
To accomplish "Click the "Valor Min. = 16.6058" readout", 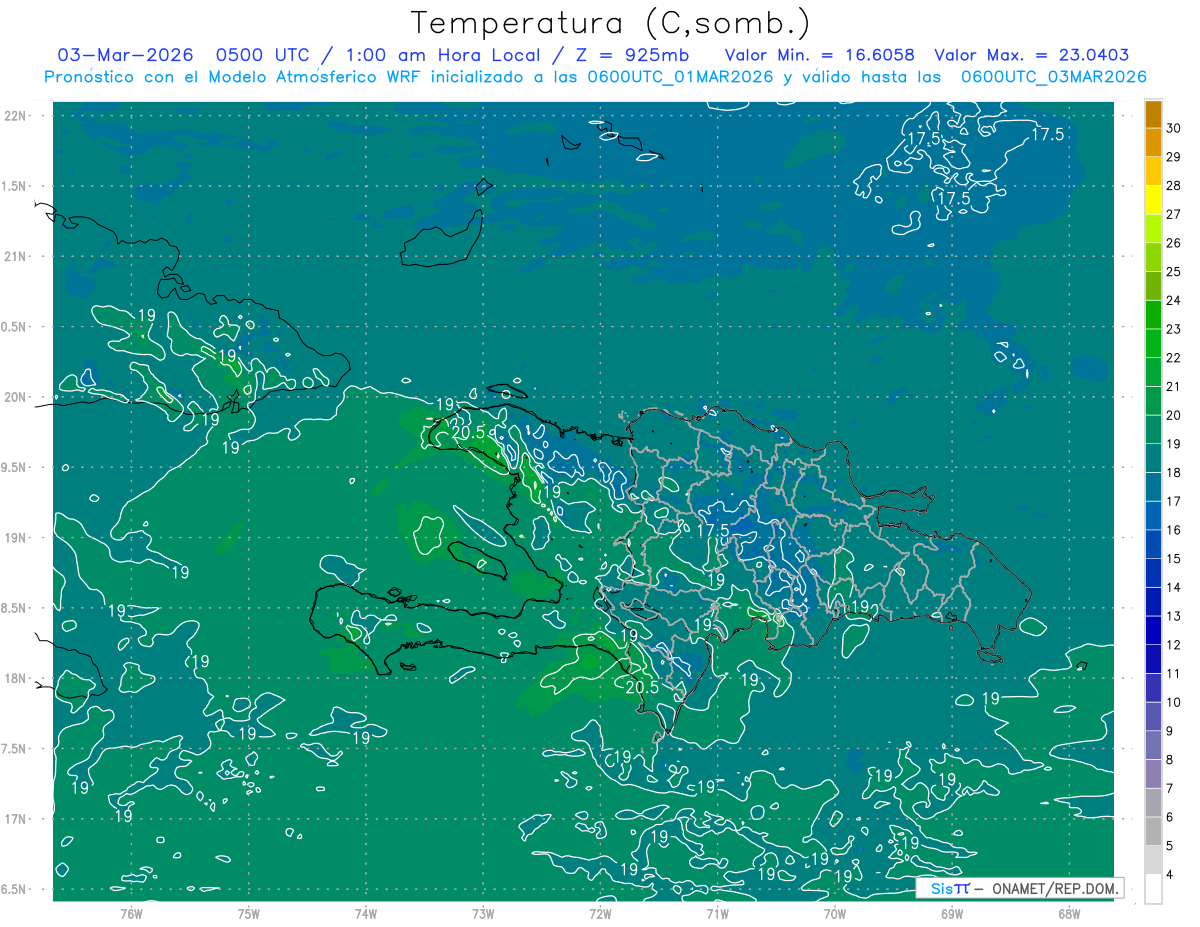I will [820, 55].
